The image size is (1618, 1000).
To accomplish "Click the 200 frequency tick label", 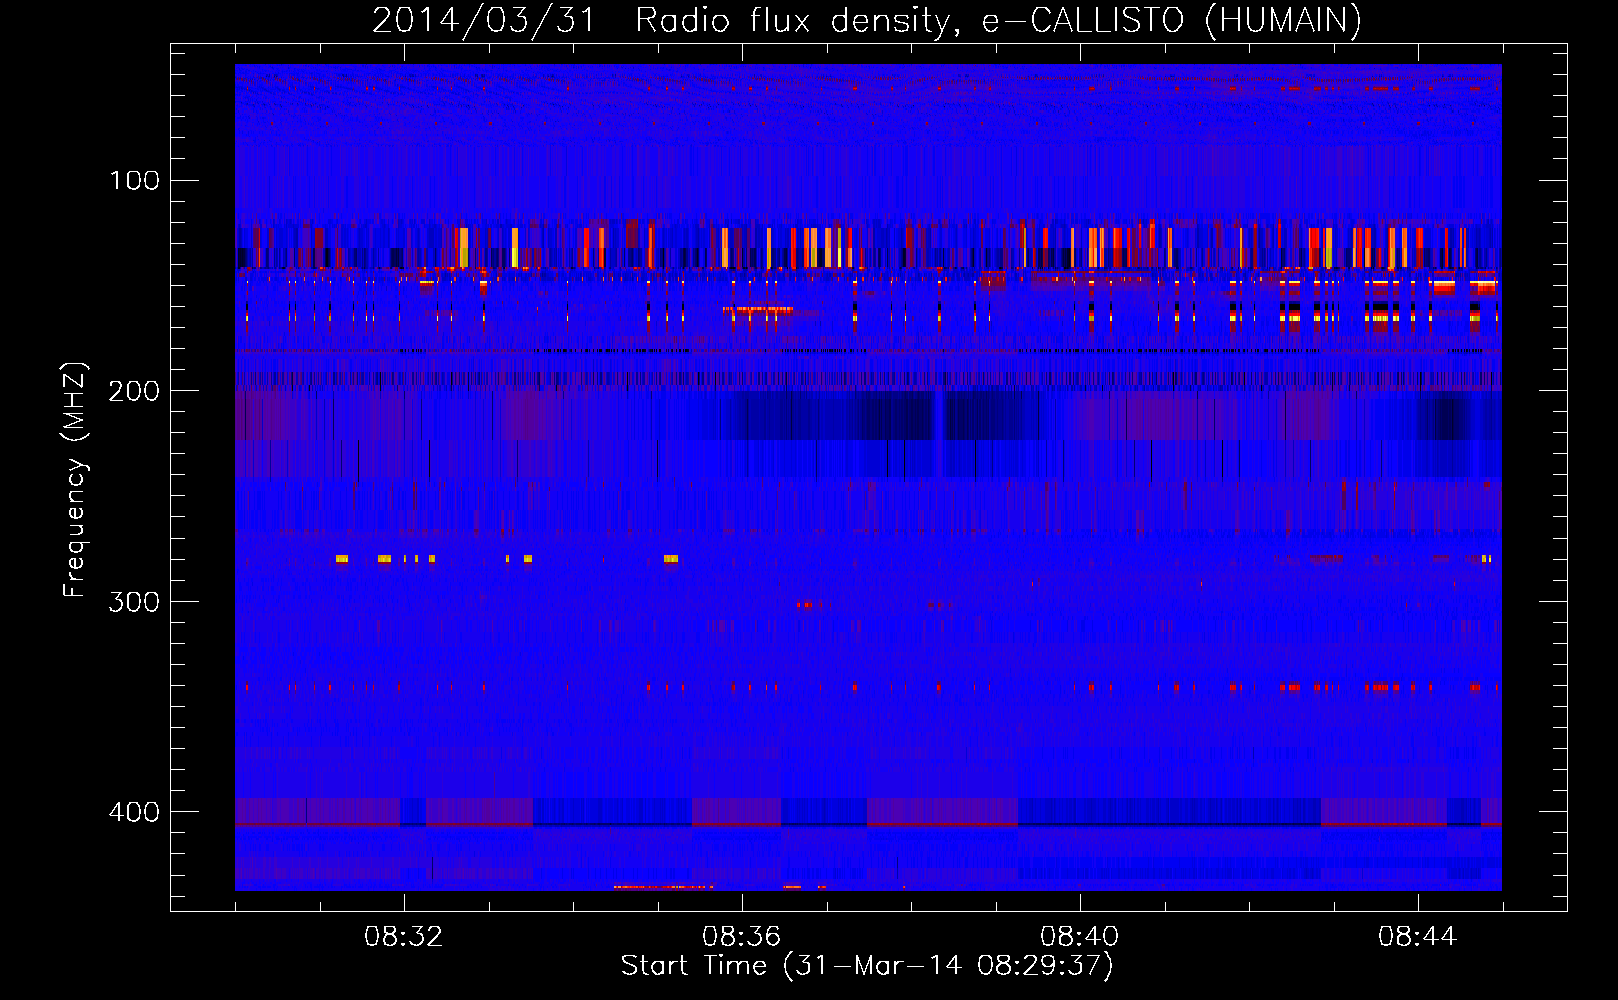I will coord(134,391).
